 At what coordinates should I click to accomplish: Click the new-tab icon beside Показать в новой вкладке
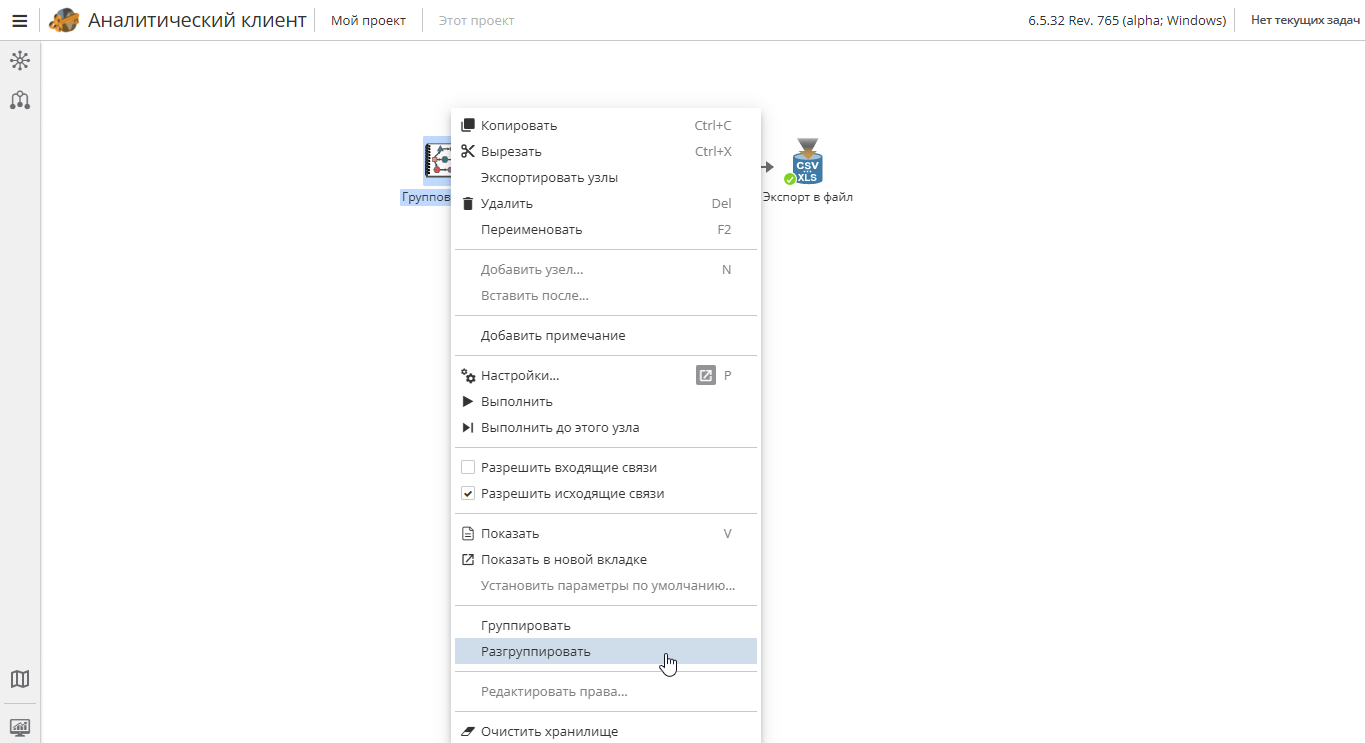click(x=467, y=559)
